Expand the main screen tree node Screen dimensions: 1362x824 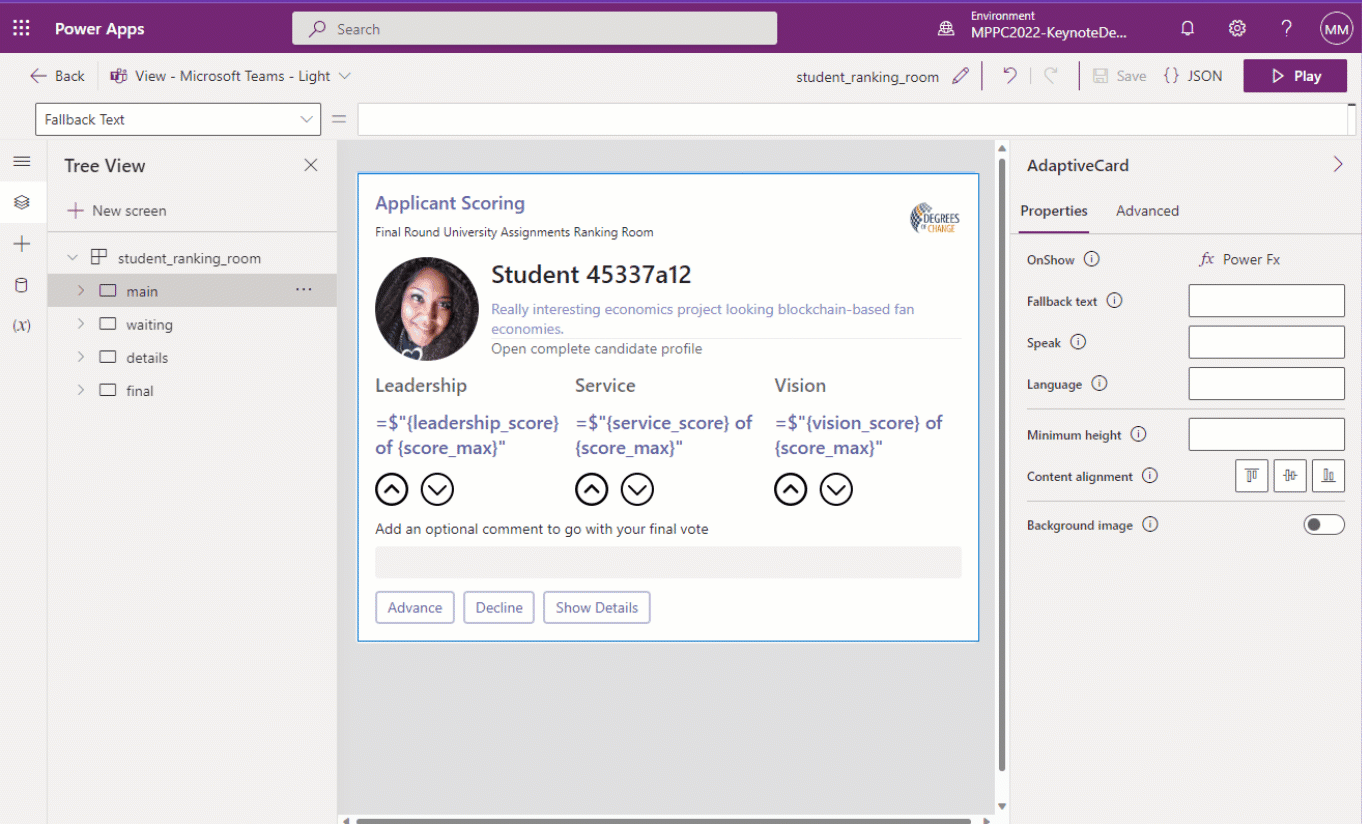(81, 291)
